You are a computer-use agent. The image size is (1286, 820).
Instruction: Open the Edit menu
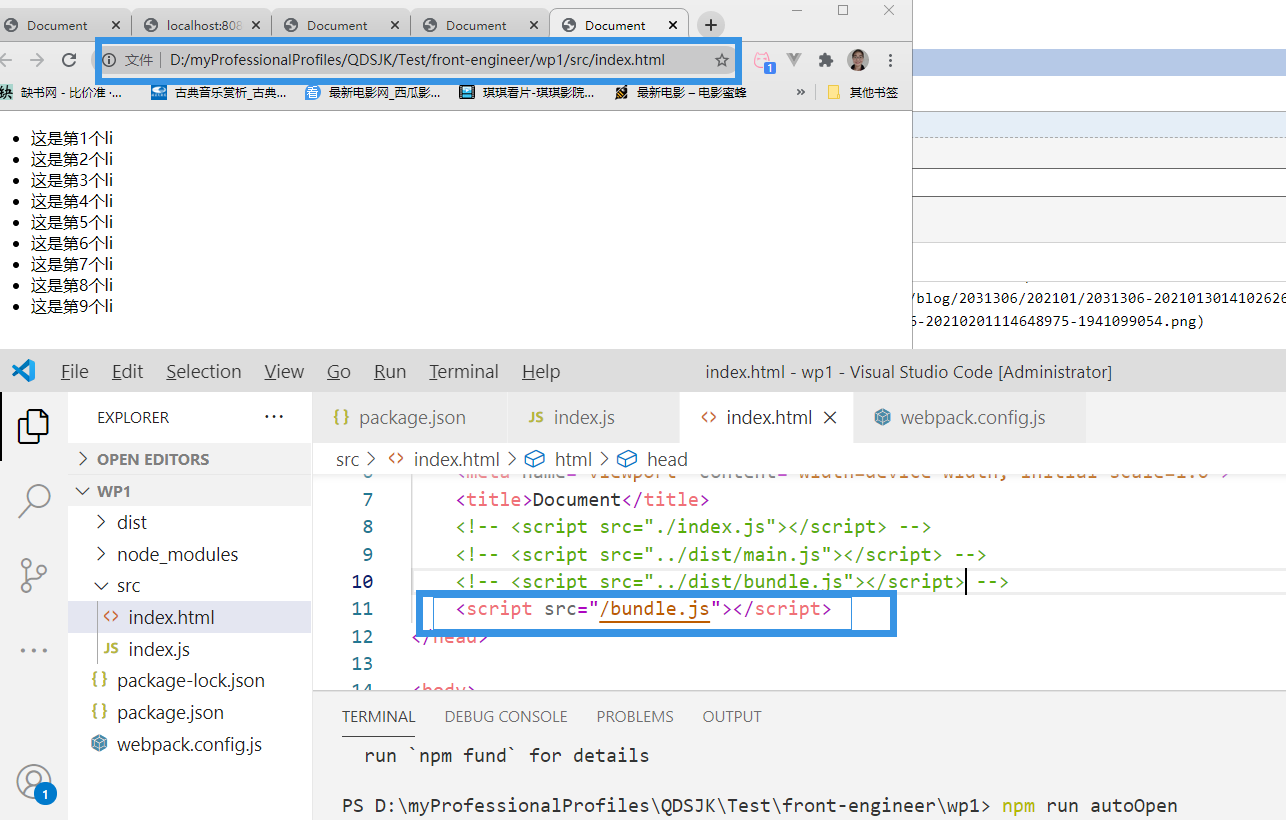point(127,372)
